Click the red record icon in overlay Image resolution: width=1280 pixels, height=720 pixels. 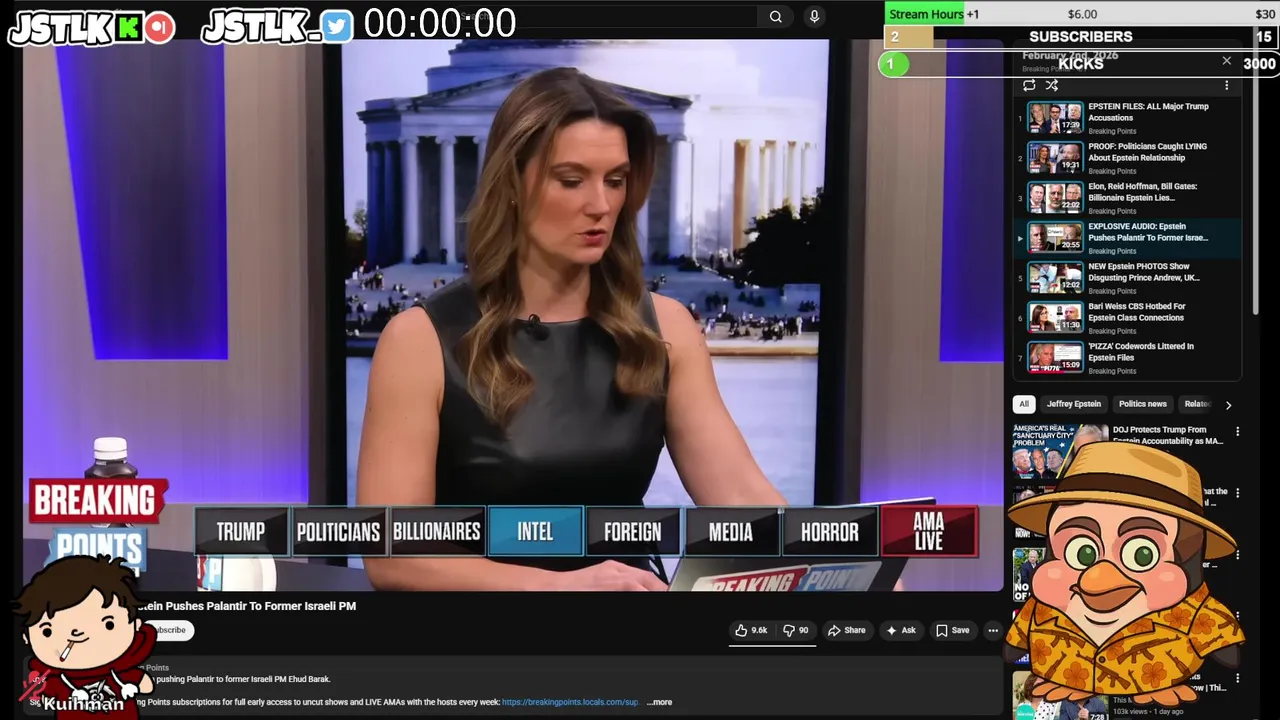(x=159, y=27)
